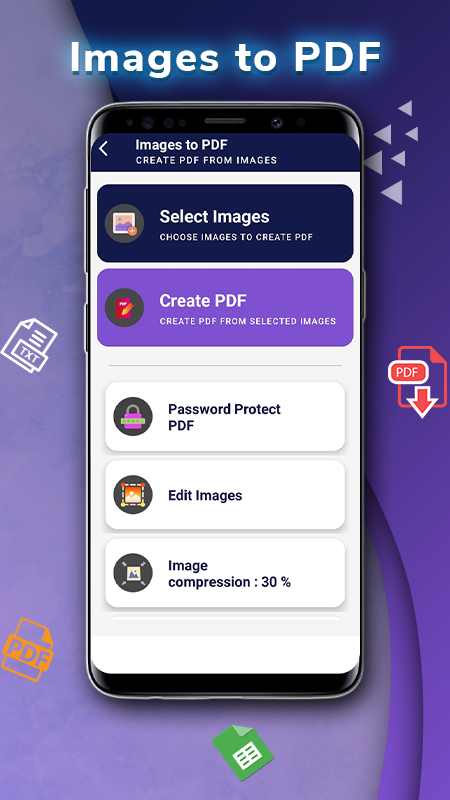Click the large glowing Images to PDF banner
Screen dimensions: 450x800
225,57
